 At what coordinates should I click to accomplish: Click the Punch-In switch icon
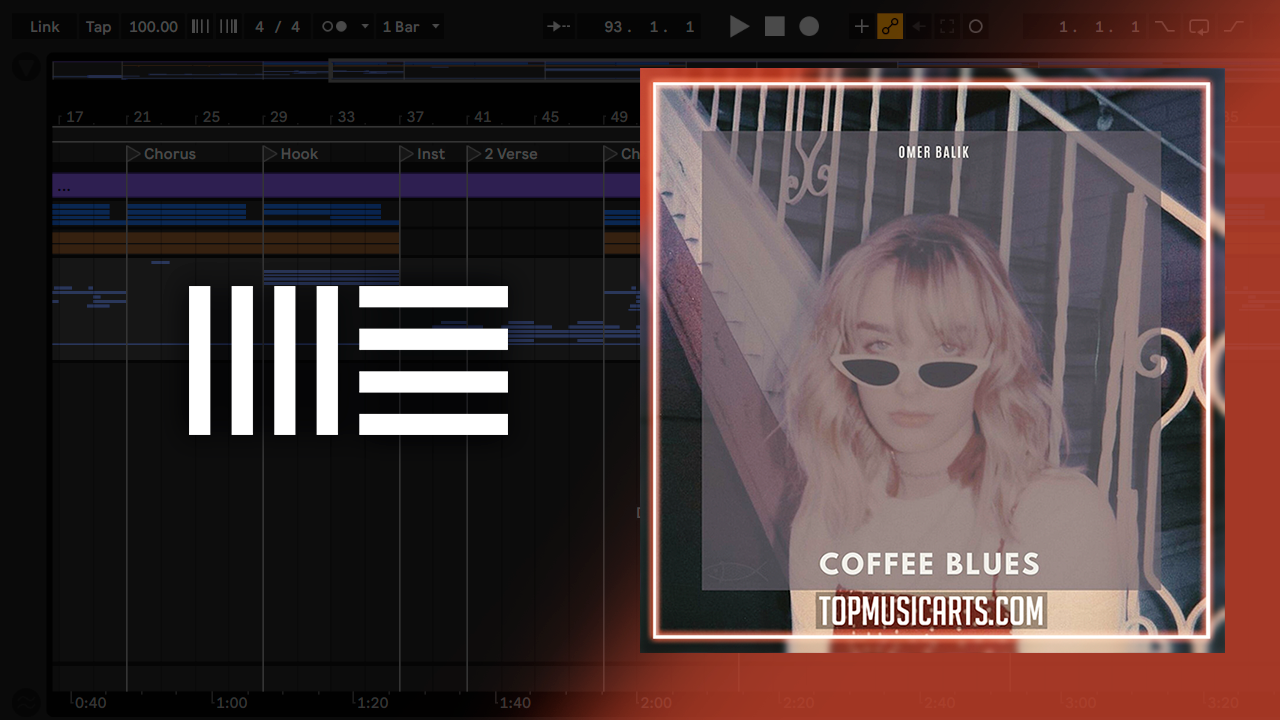point(1164,27)
